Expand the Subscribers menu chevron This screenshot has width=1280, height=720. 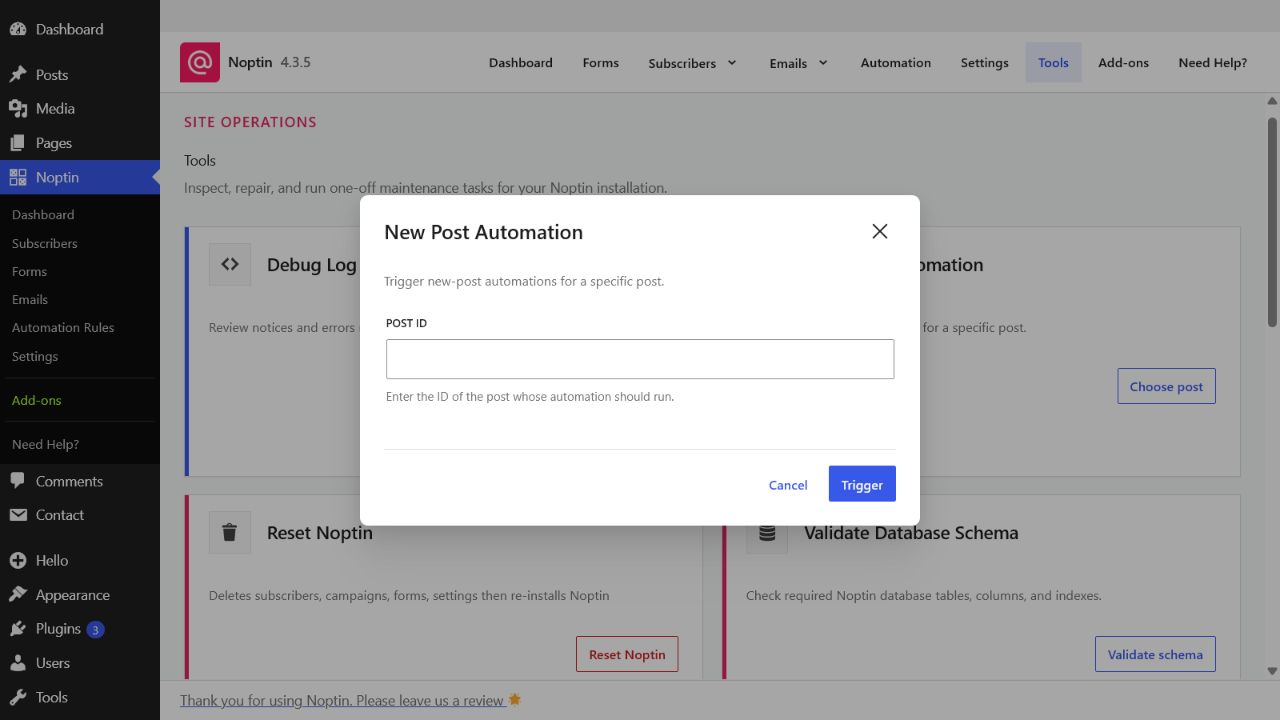pyautogui.click(x=732, y=63)
